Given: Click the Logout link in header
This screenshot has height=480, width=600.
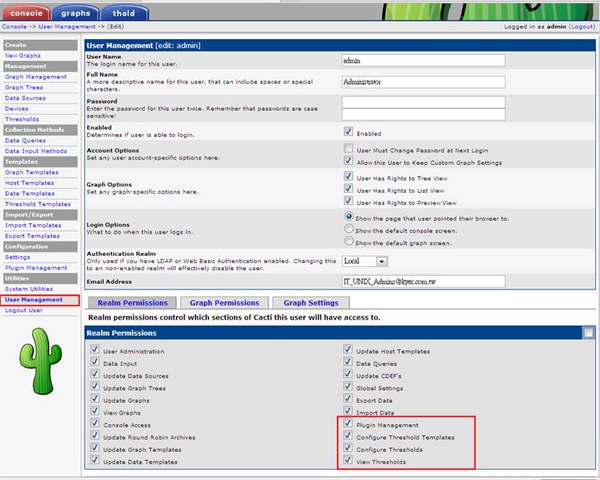Looking at the screenshot, I should [x=582, y=26].
